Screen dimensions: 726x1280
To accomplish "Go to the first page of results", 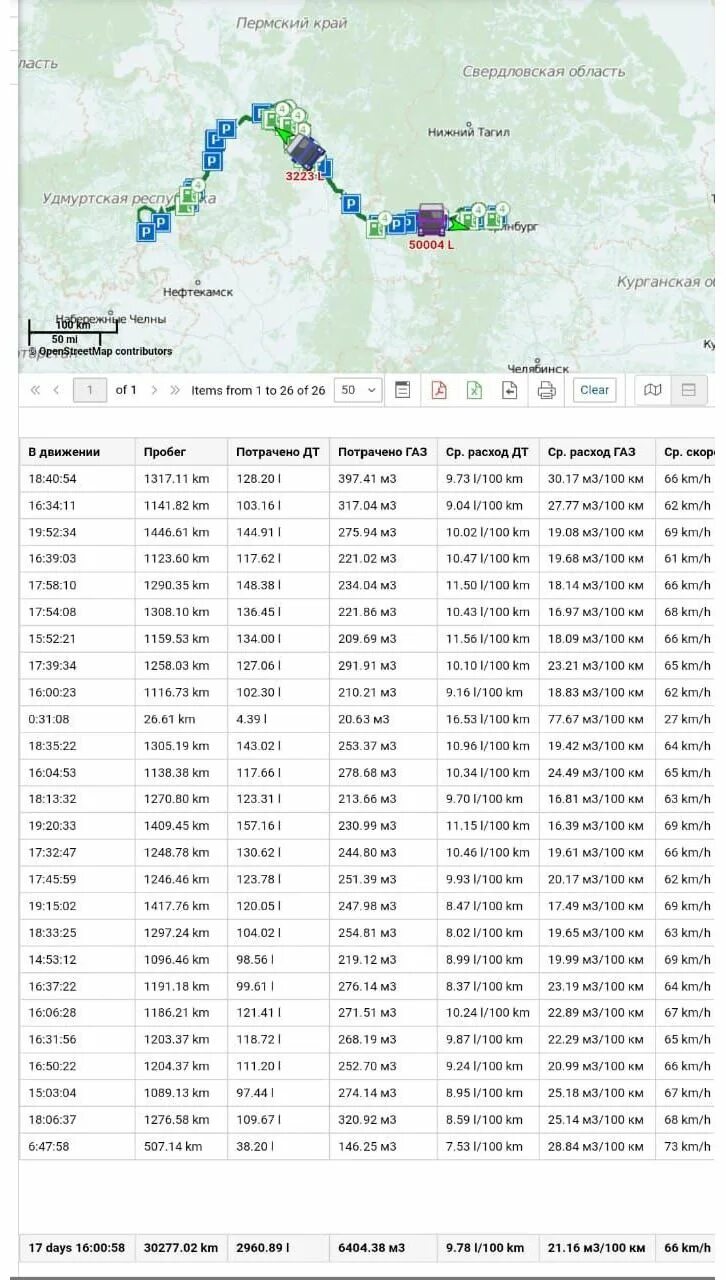I will point(35,390).
